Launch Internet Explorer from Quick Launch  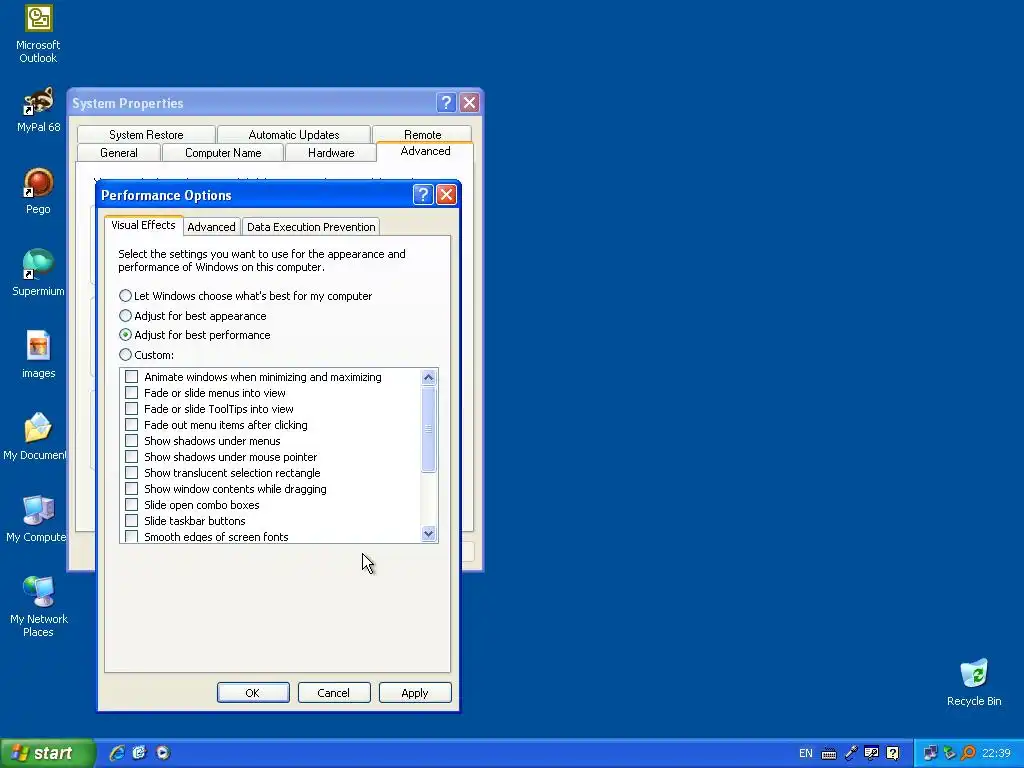(117, 753)
